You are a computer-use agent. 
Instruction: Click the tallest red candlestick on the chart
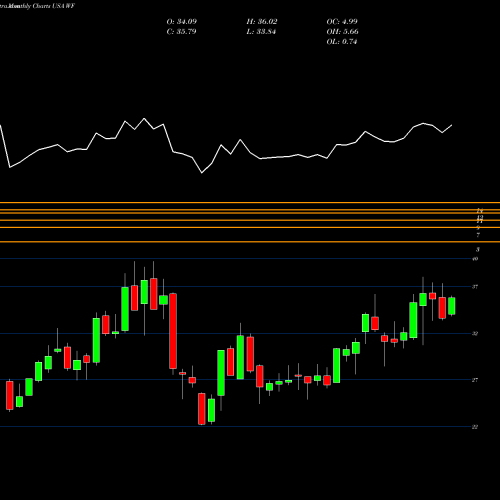coord(173,331)
